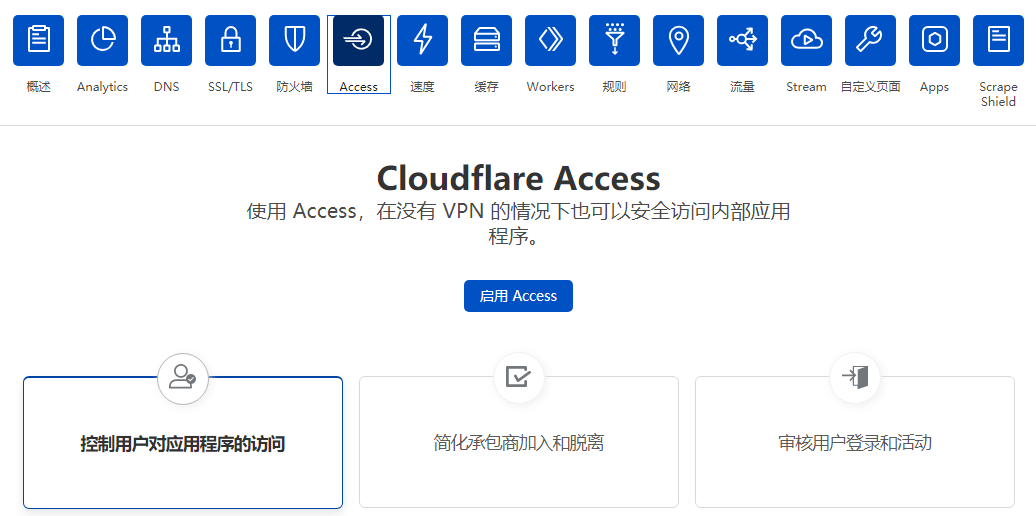Click the DNS nav label
Image resolution: width=1036 pixels, height=516 pixels.
pos(166,87)
